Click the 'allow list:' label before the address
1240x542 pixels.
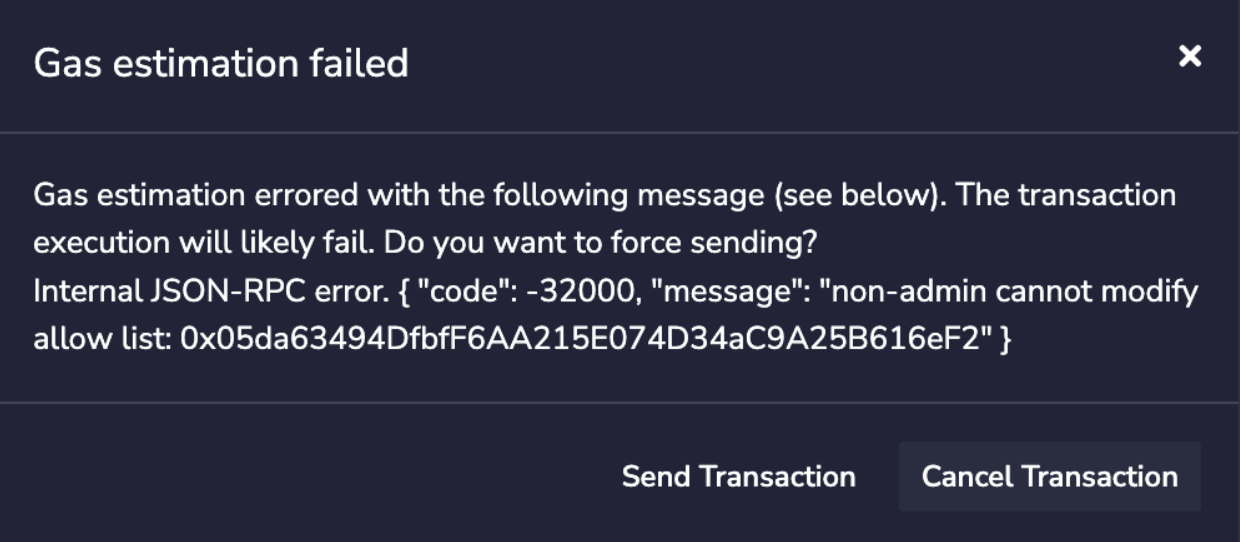point(102,339)
